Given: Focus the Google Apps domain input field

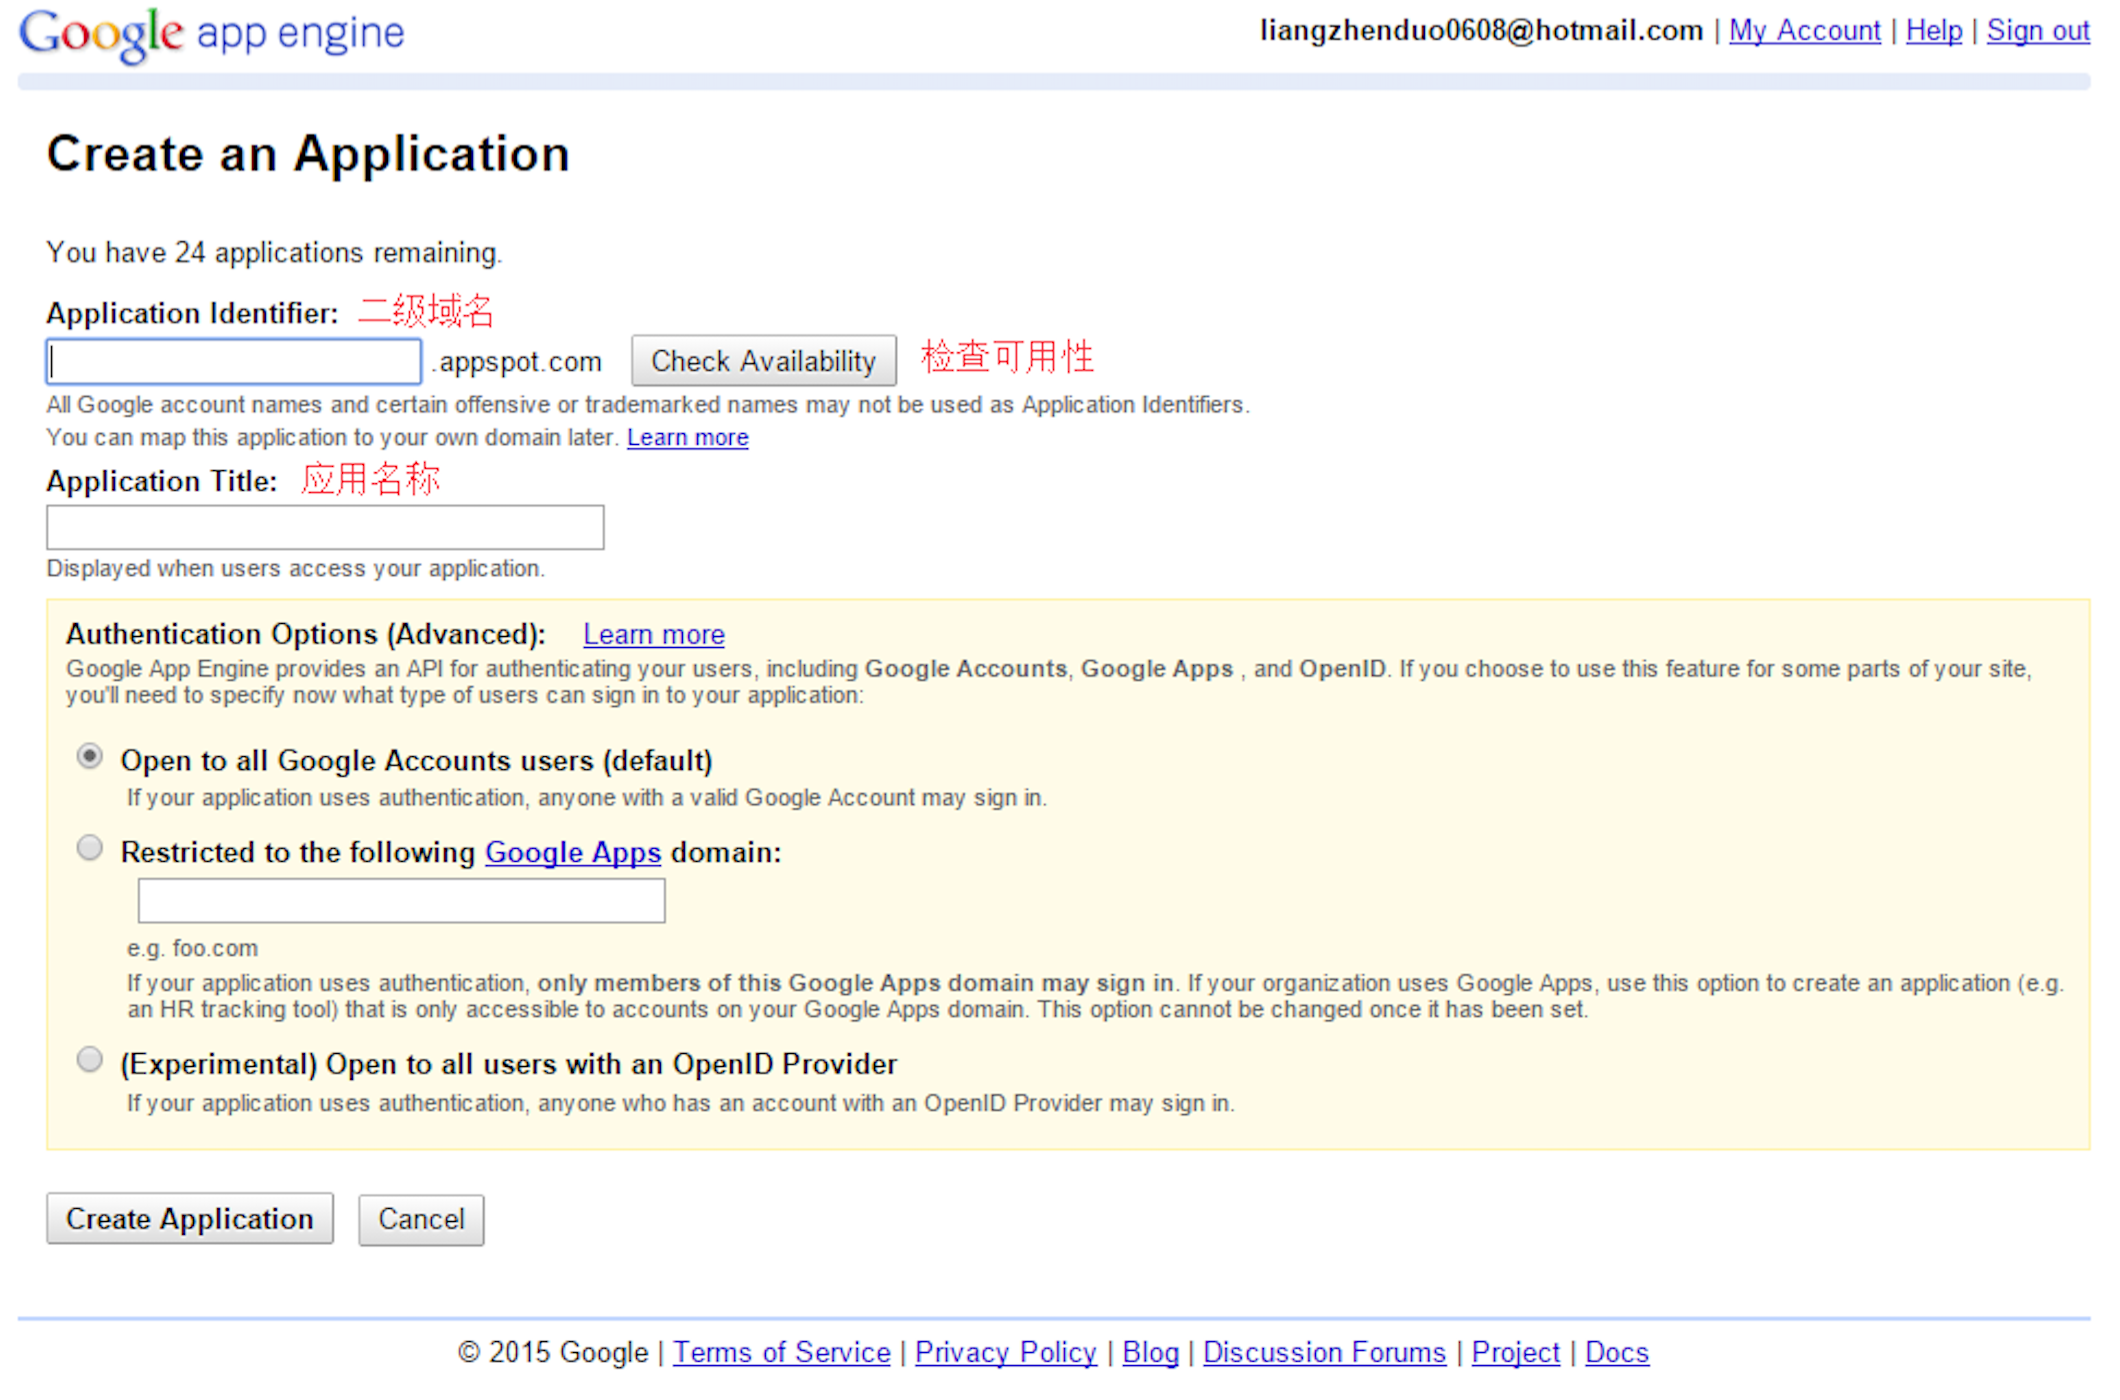Looking at the screenshot, I should pos(402,901).
